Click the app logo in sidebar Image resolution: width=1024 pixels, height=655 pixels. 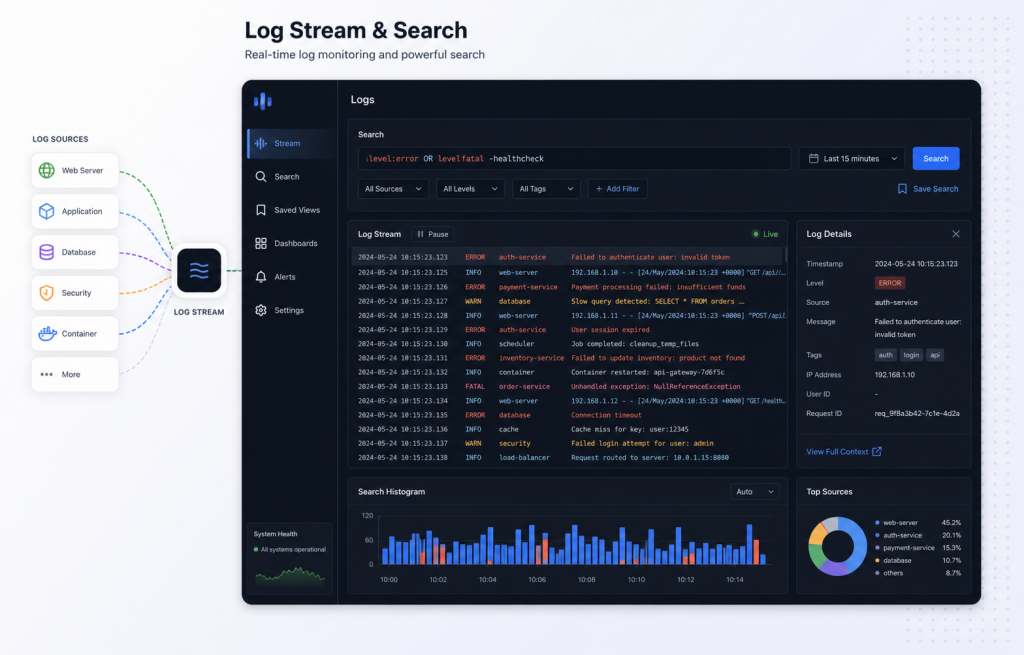point(263,101)
